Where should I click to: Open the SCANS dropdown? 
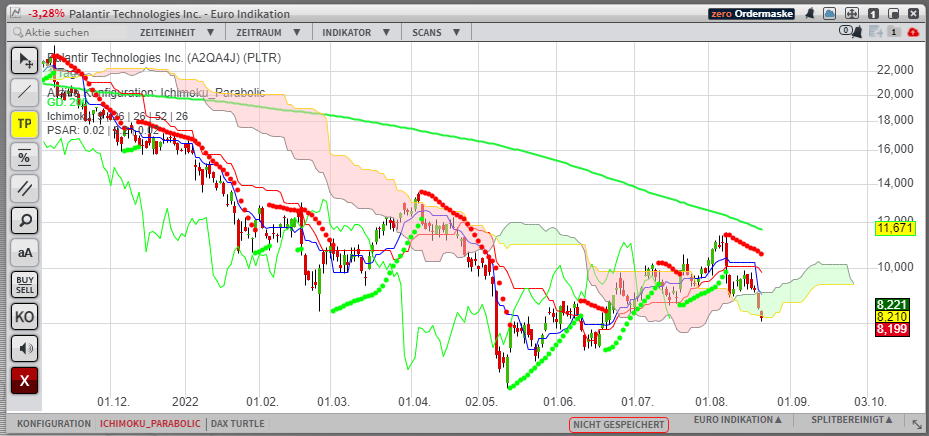pos(436,33)
